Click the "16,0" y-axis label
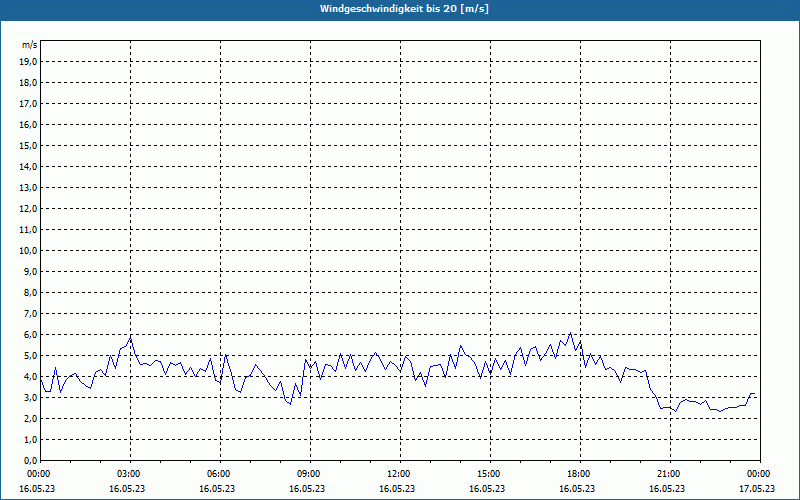This screenshot has width=800, height=500. click(28, 124)
